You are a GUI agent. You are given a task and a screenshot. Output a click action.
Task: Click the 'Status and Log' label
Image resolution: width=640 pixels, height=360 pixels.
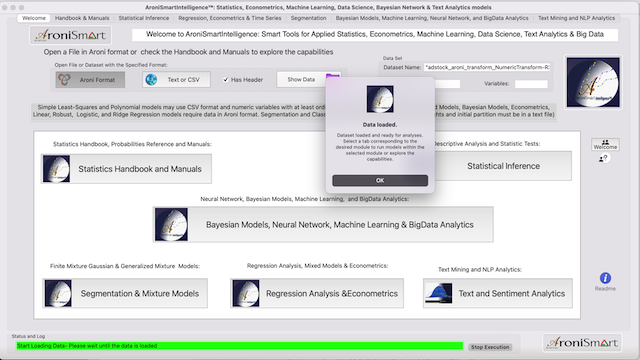click(28, 336)
